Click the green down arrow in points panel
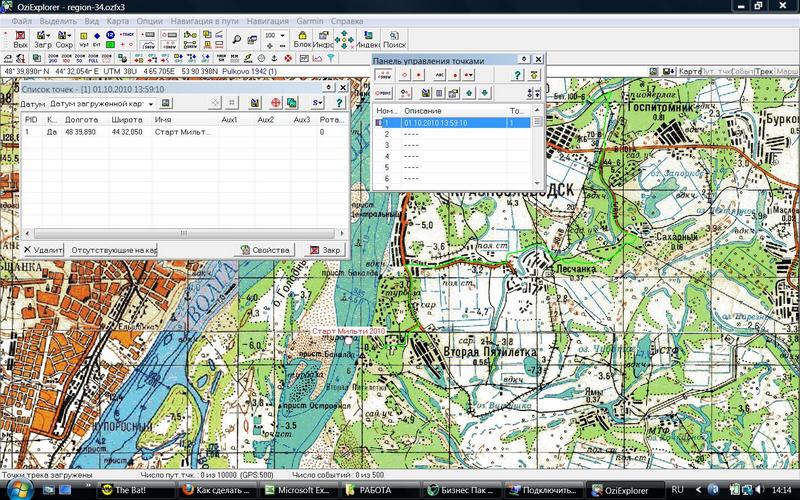The width and height of the screenshot is (800, 500). pyautogui.click(x=484, y=93)
